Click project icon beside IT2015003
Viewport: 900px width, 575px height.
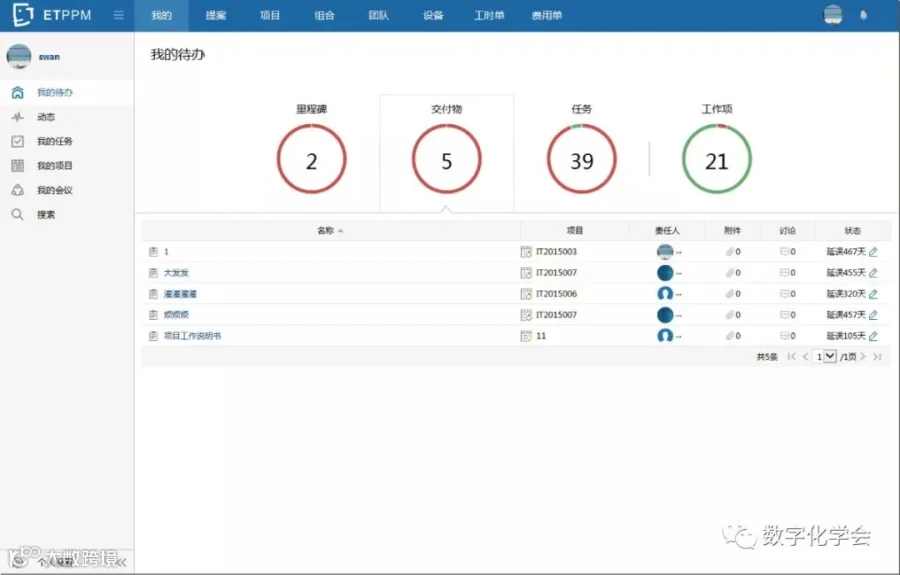[526, 251]
